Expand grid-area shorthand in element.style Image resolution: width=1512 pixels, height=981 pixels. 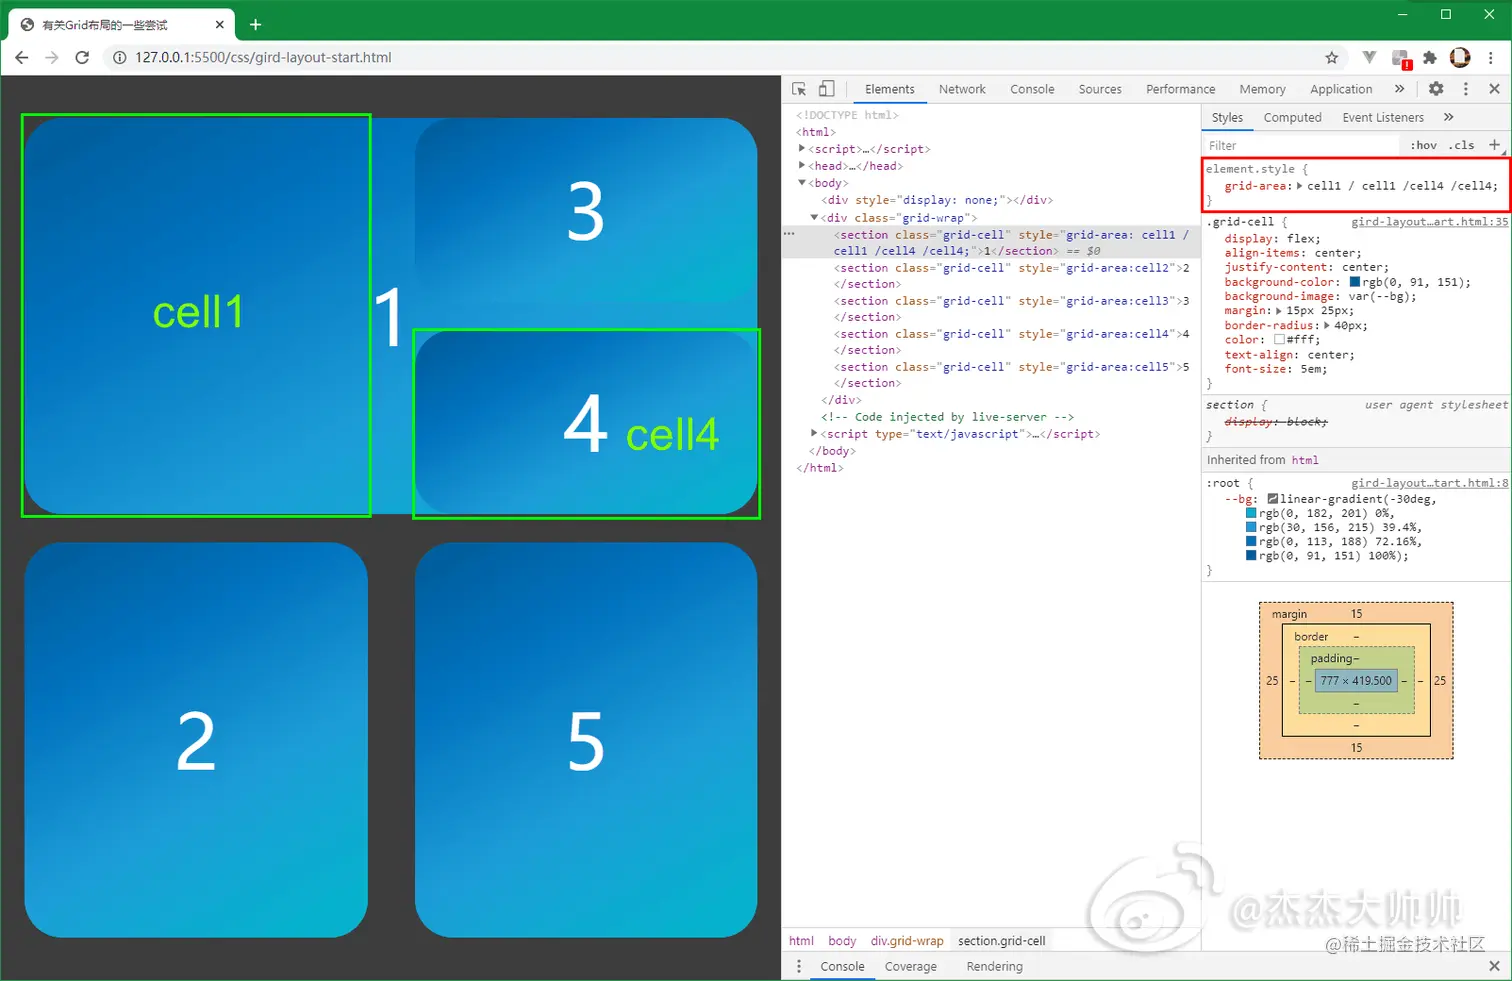(1300, 186)
